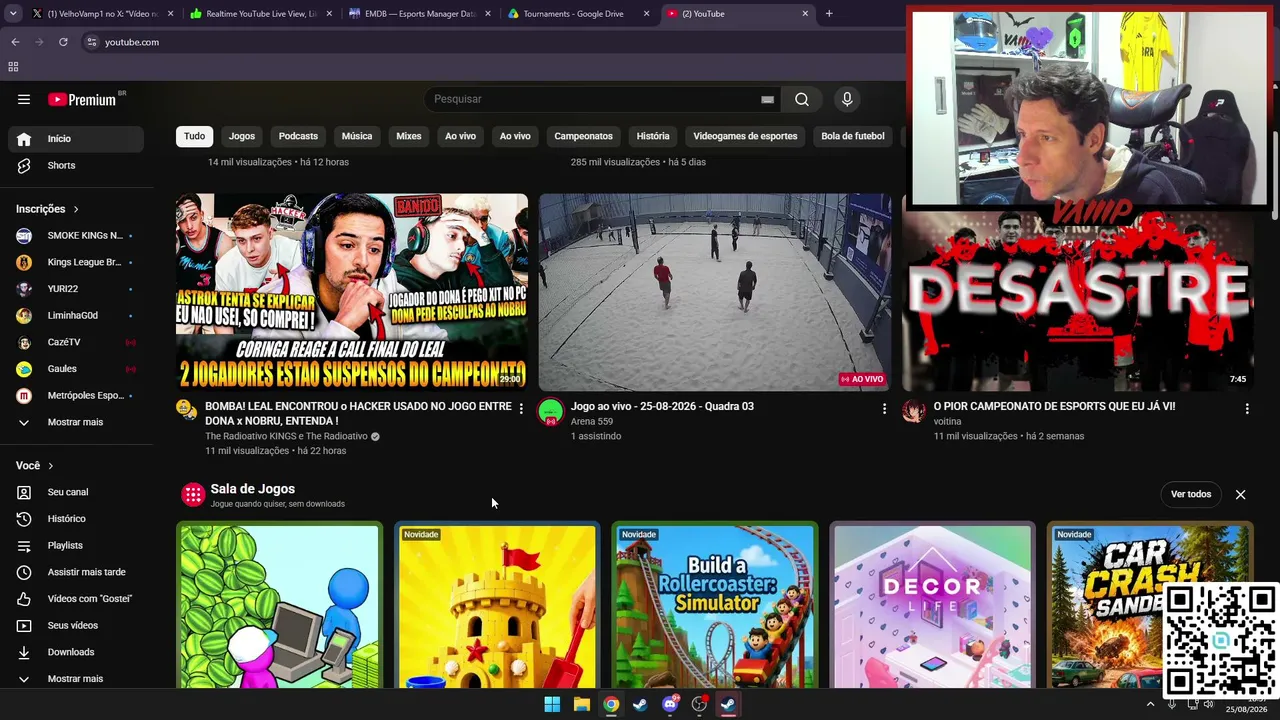This screenshot has width=1280, height=720.
Task: Open Discord from the taskbar
Action: pyautogui.click(x=670, y=704)
